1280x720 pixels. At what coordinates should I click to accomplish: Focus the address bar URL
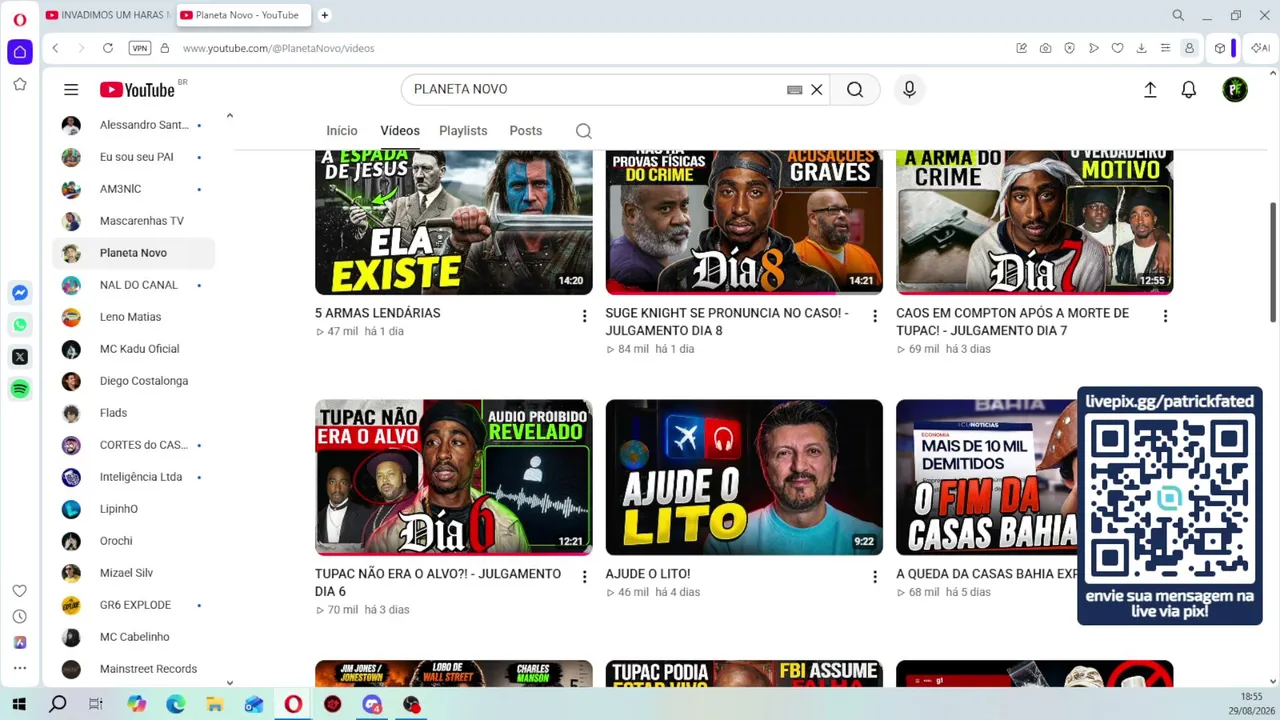pos(279,48)
